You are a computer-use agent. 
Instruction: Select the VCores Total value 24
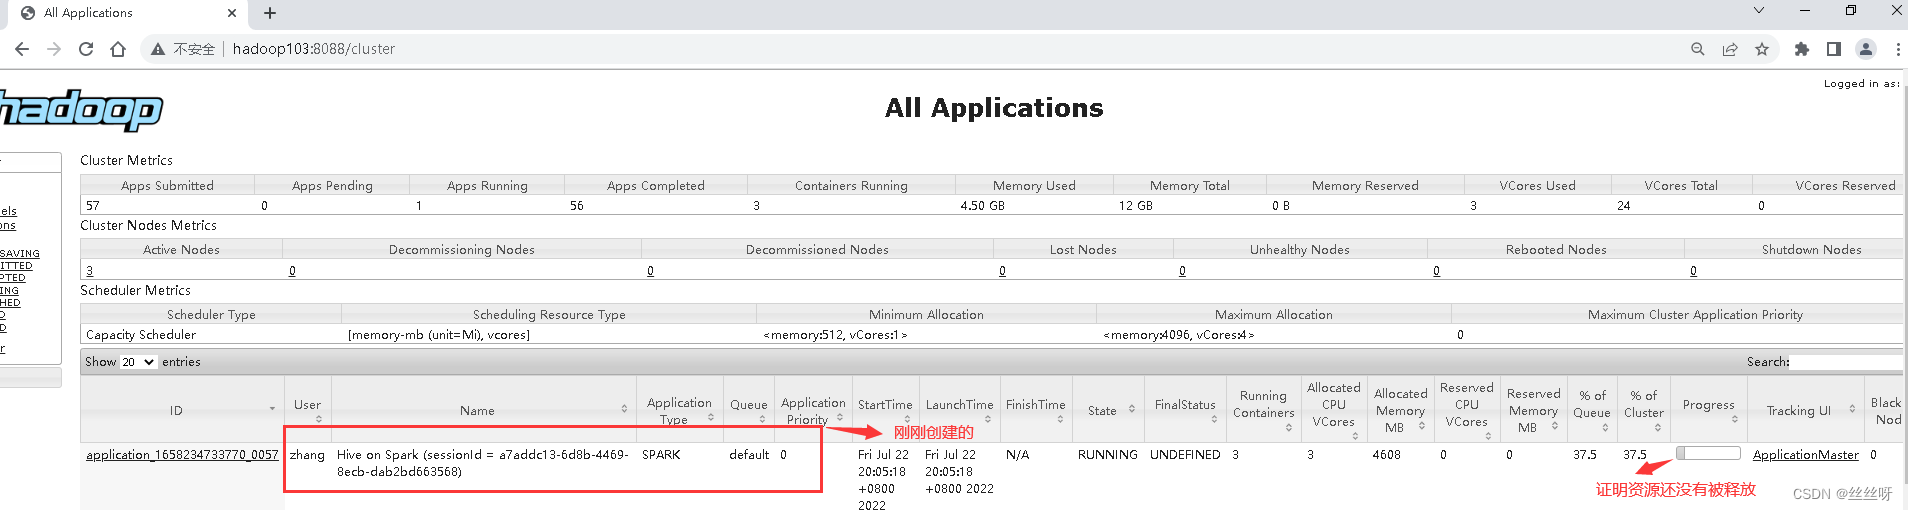1624,206
